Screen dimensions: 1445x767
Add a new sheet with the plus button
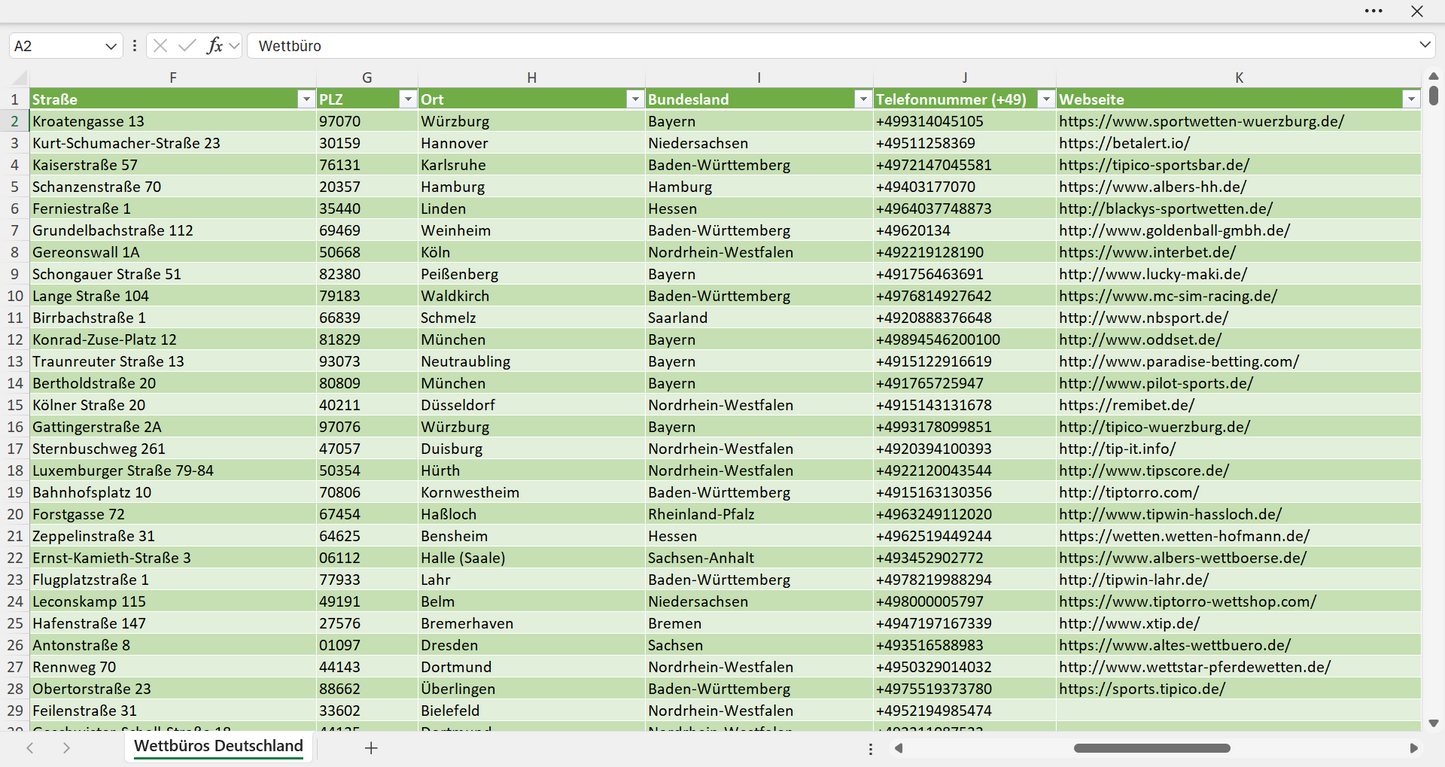371,748
